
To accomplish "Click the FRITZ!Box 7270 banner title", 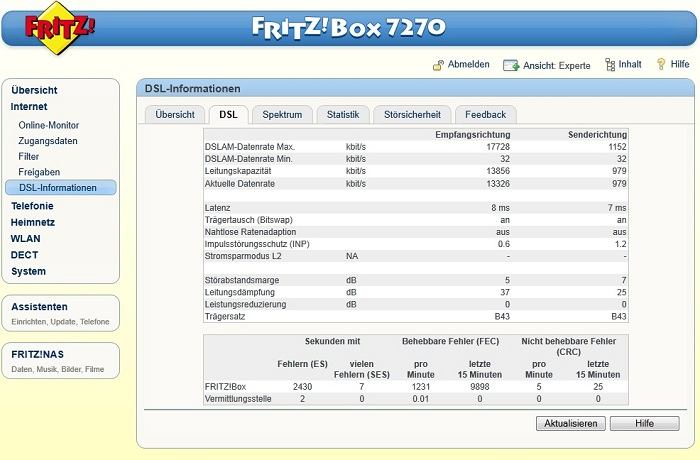I will [x=349, y=28].
